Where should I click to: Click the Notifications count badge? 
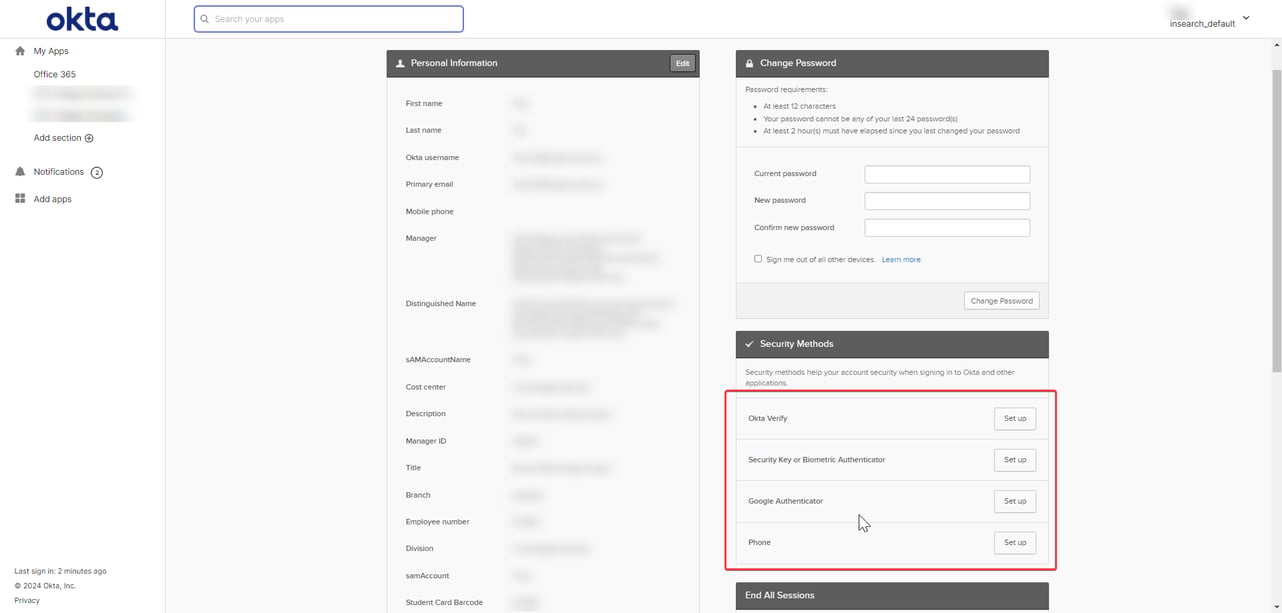pos(97,172)
